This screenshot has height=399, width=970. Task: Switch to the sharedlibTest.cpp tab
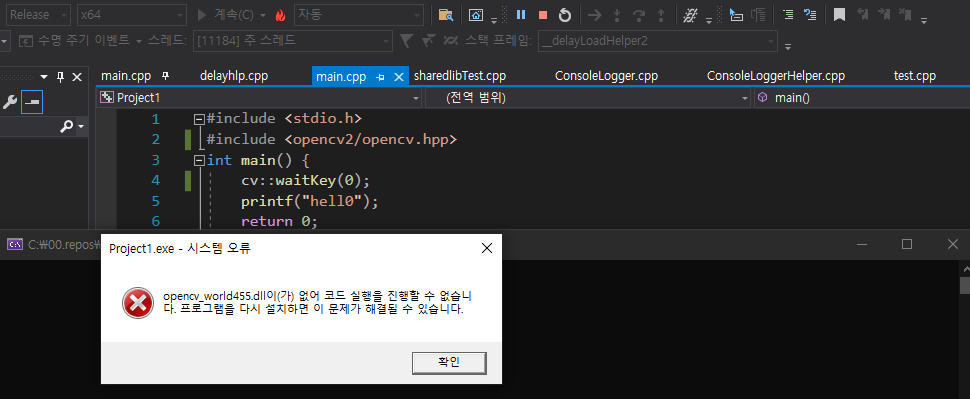[460, 76]
